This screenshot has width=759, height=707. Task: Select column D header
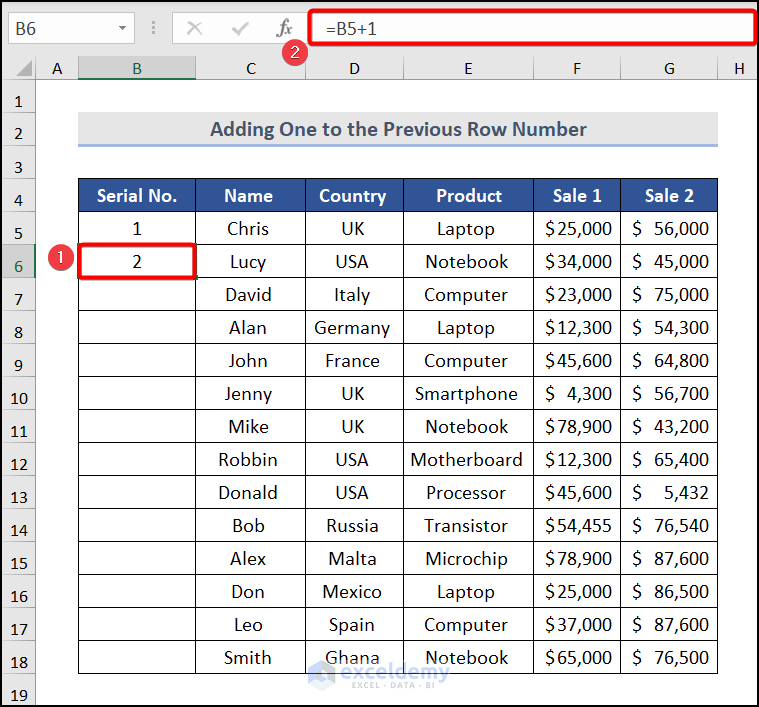tap(352, 68)
